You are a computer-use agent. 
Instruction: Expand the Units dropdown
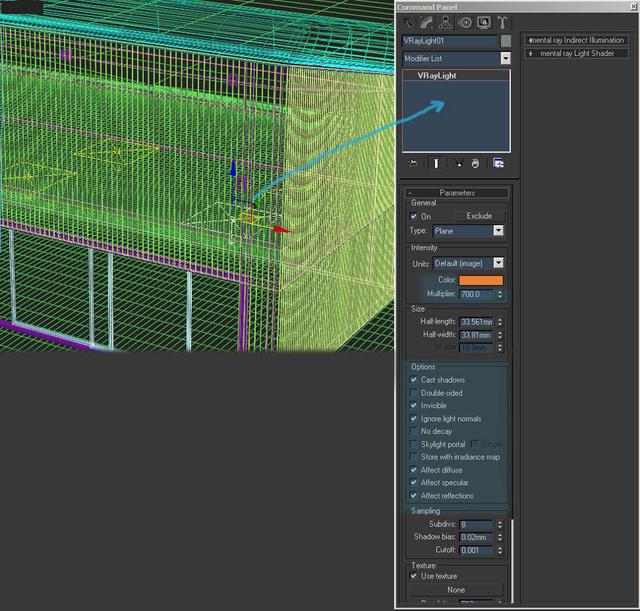pos(498,263)
